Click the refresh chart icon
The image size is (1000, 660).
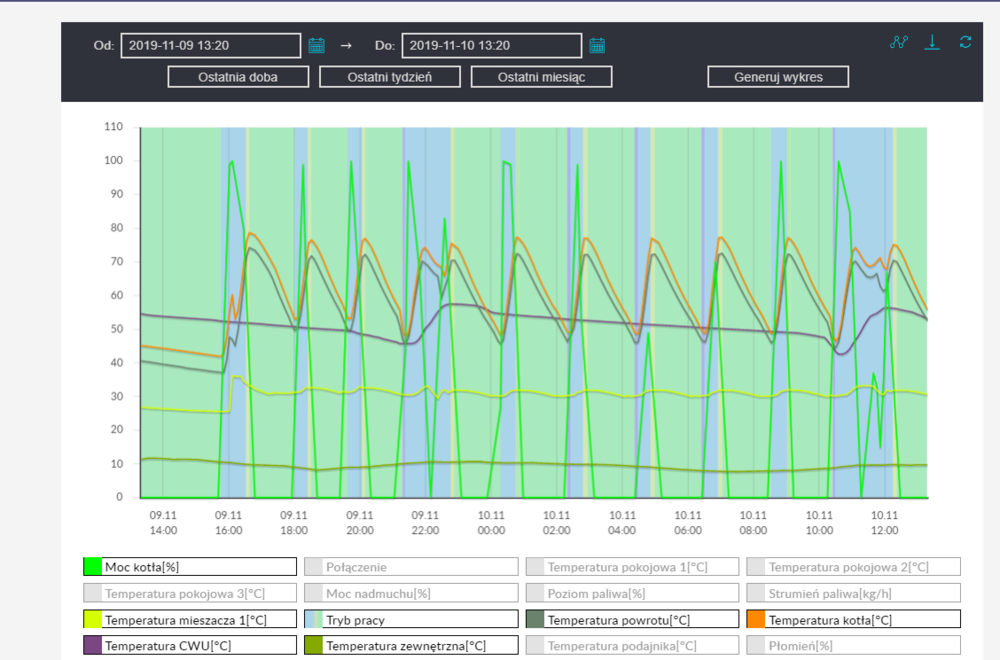coord(965,42)
